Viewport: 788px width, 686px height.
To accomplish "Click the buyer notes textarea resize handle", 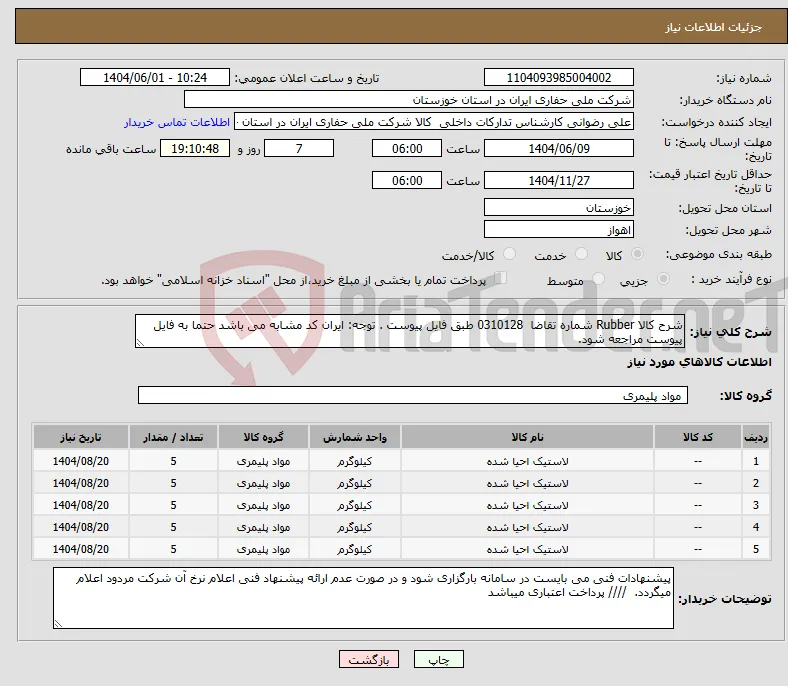I will 58,623.
